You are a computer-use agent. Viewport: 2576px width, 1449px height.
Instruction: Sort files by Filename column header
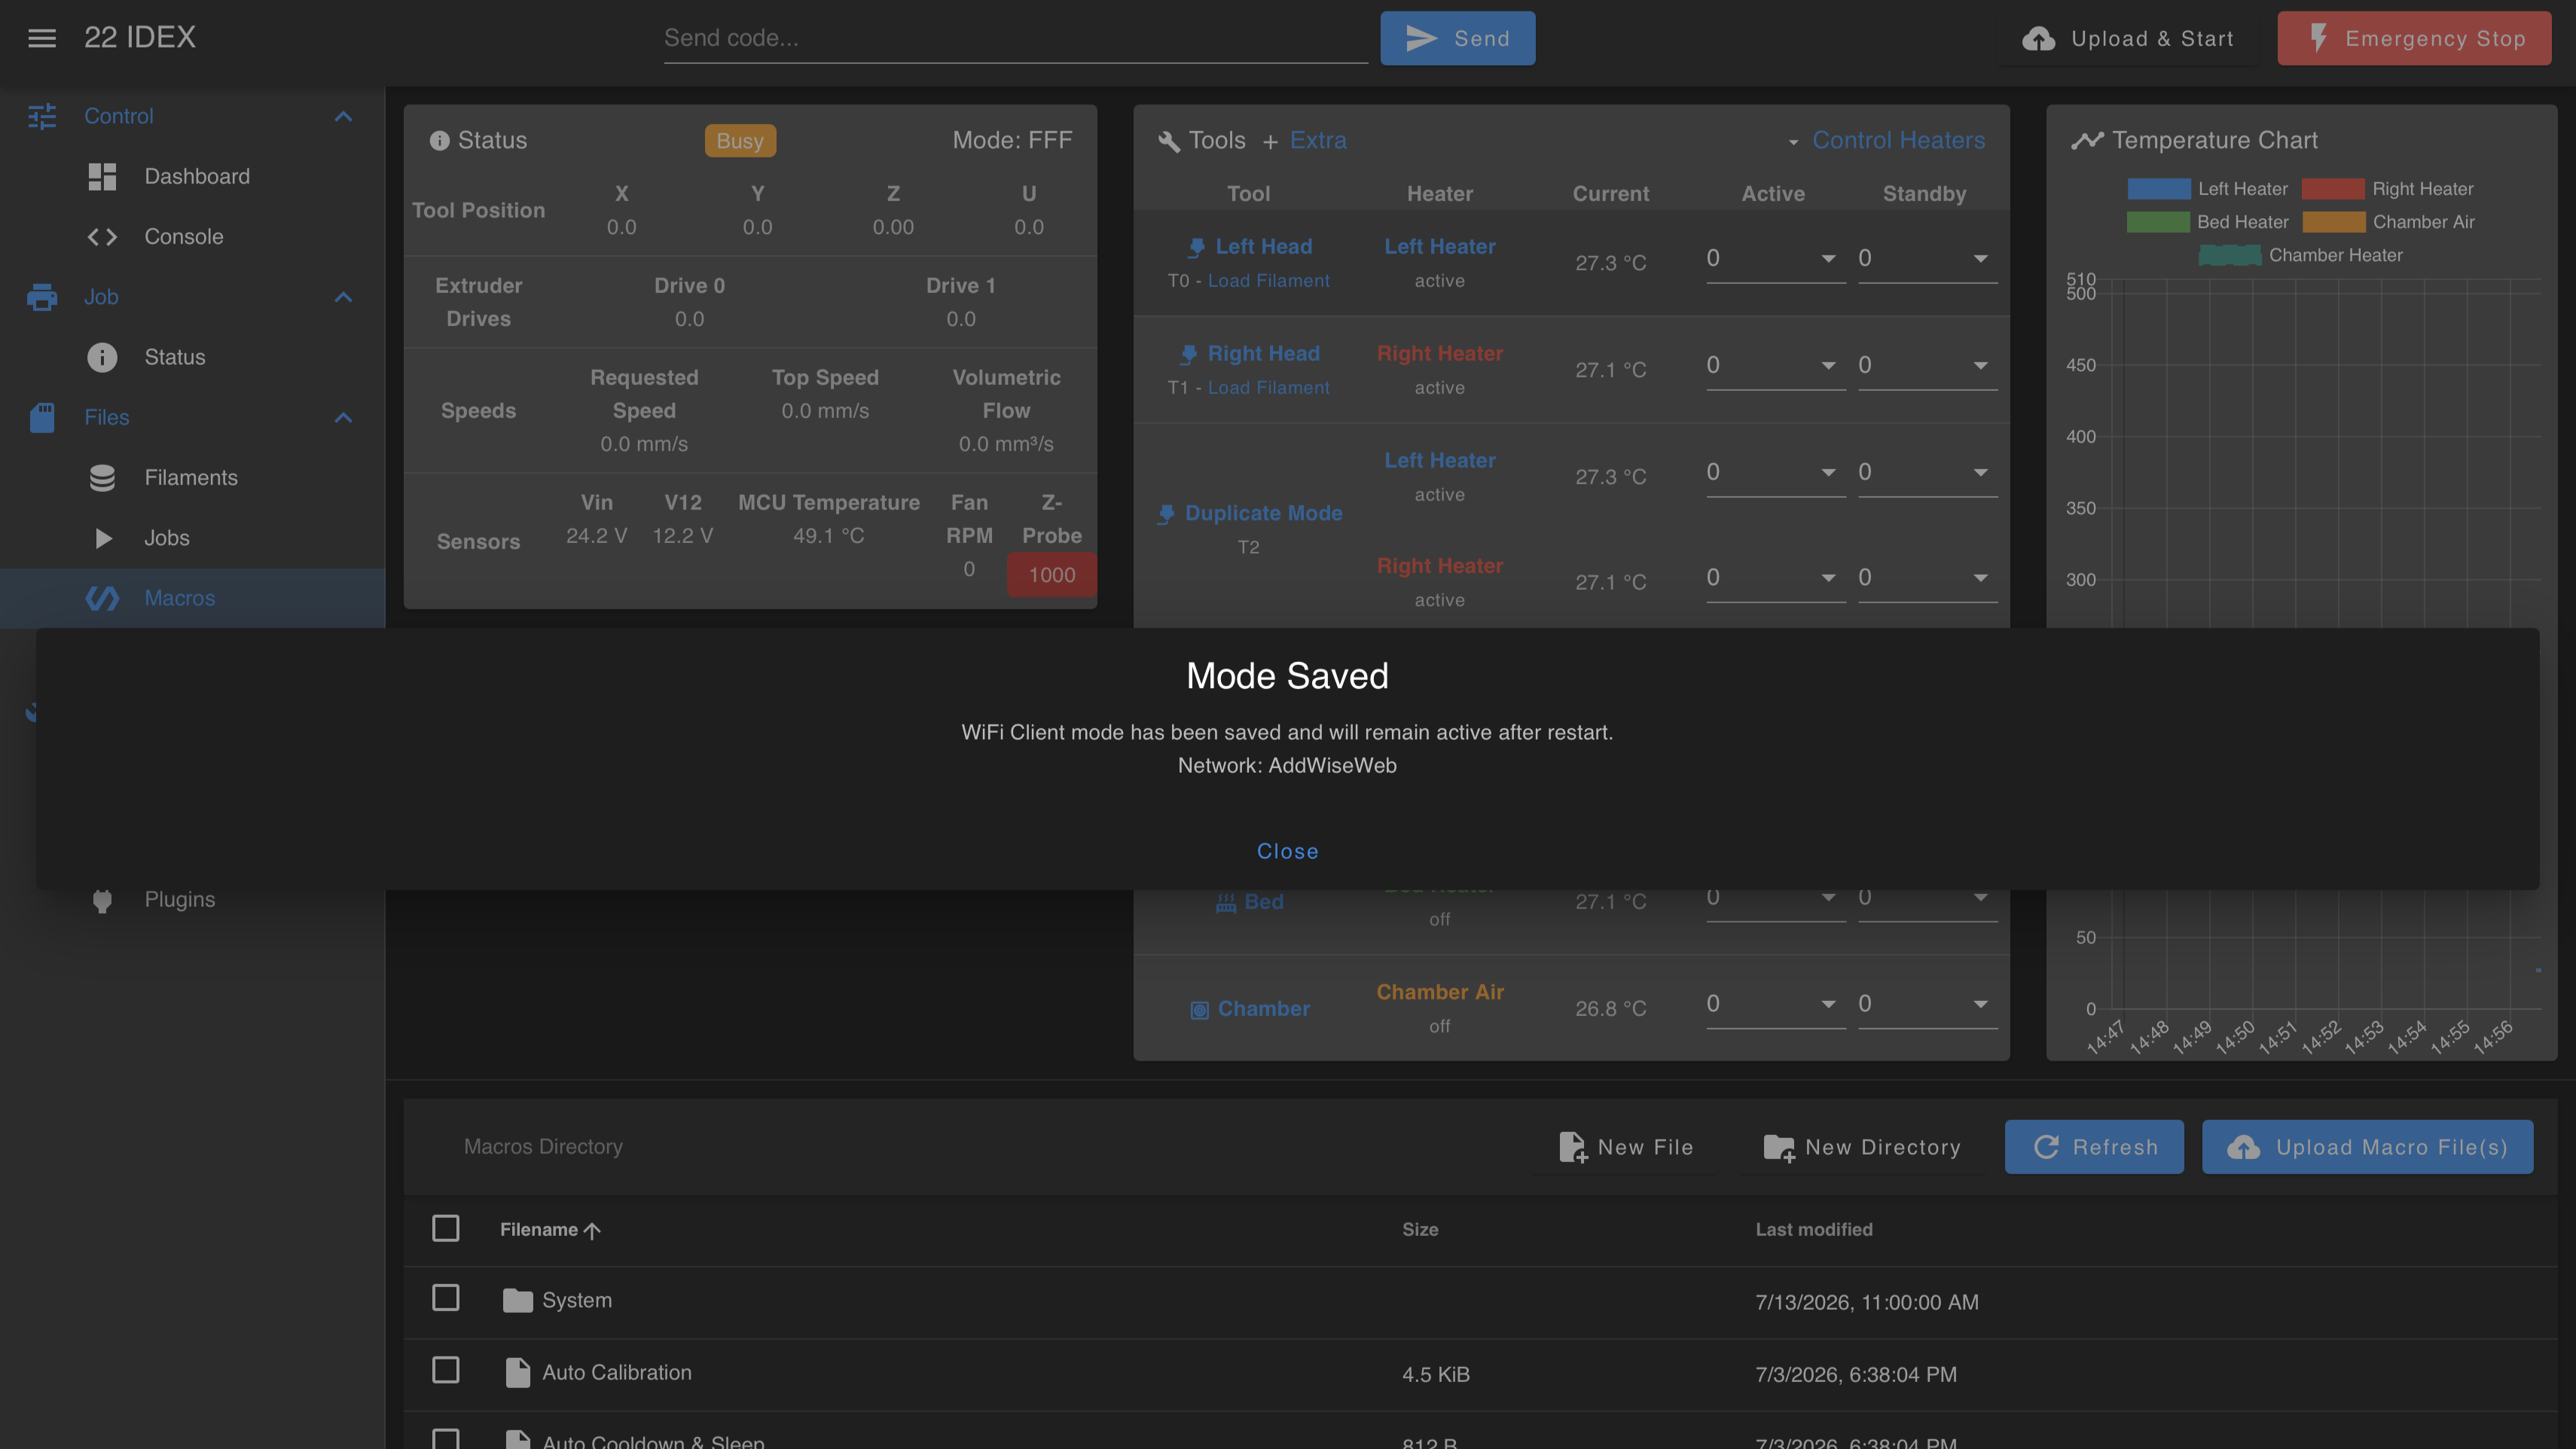[550, 1230]
